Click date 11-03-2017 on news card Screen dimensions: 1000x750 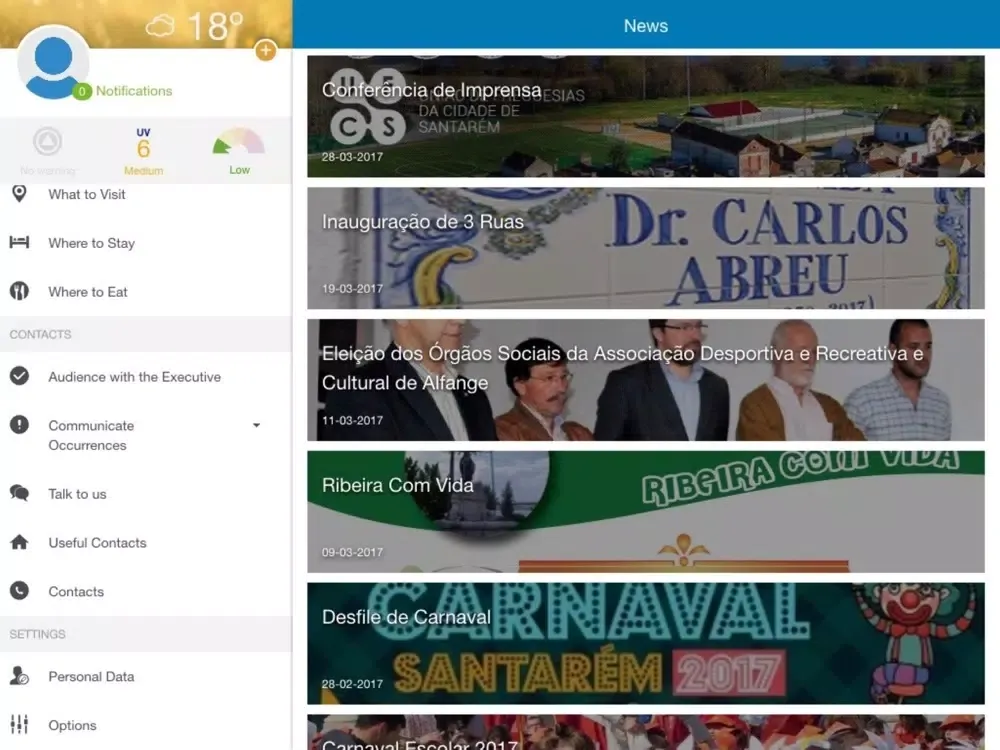[352, 420]
